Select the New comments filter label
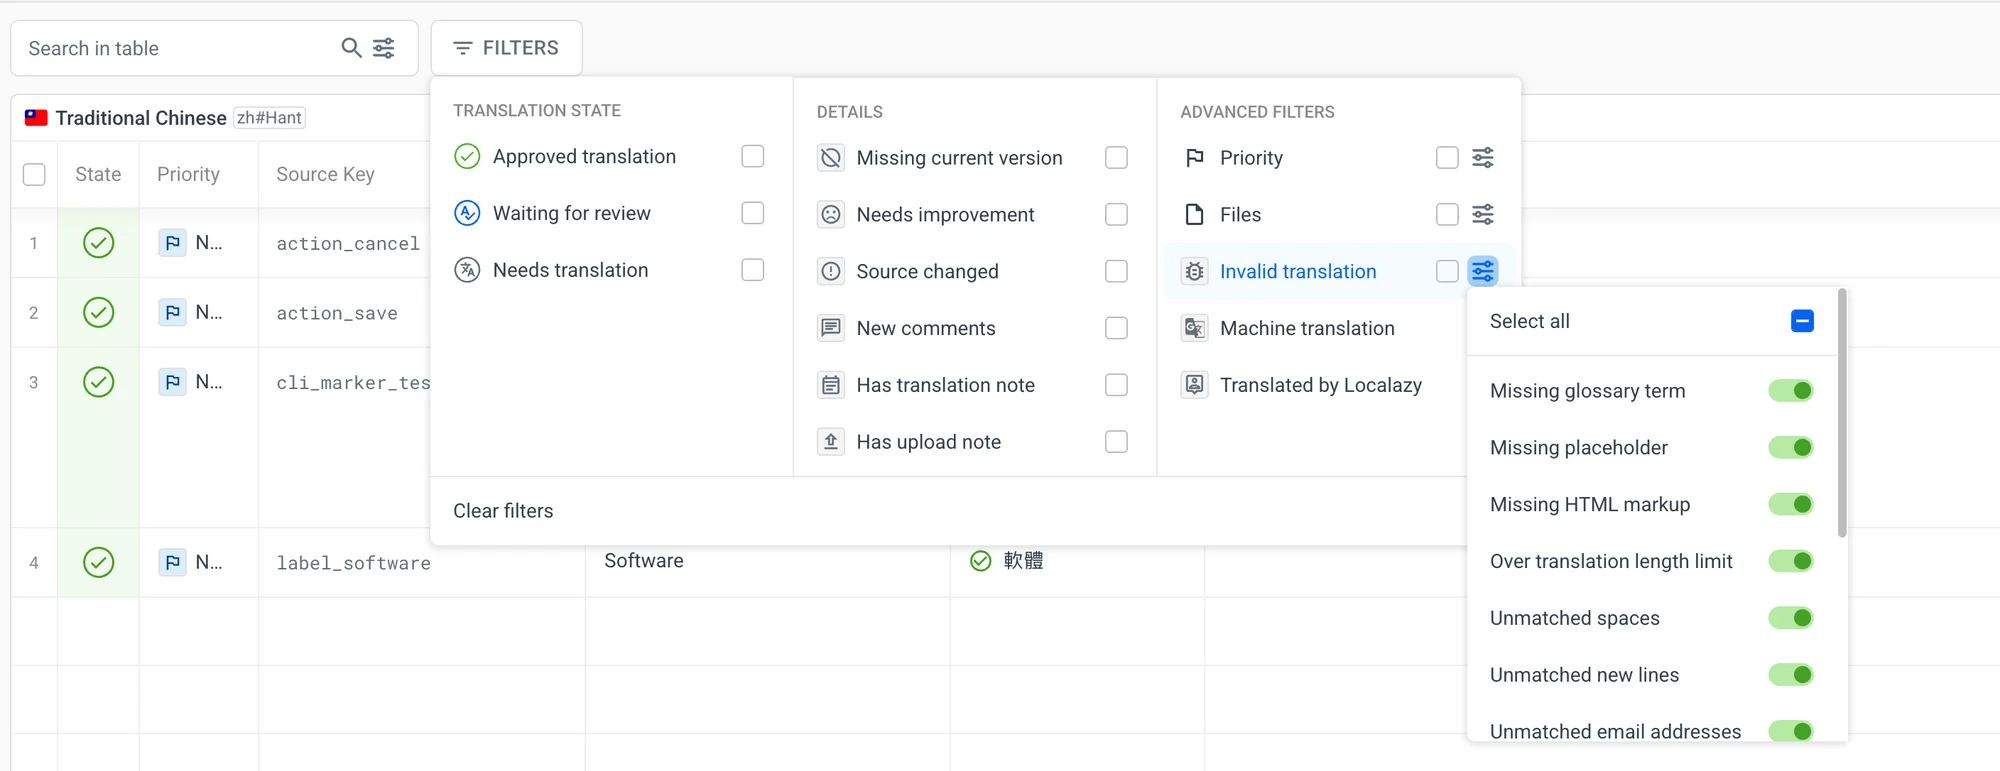 pos(926,328)
